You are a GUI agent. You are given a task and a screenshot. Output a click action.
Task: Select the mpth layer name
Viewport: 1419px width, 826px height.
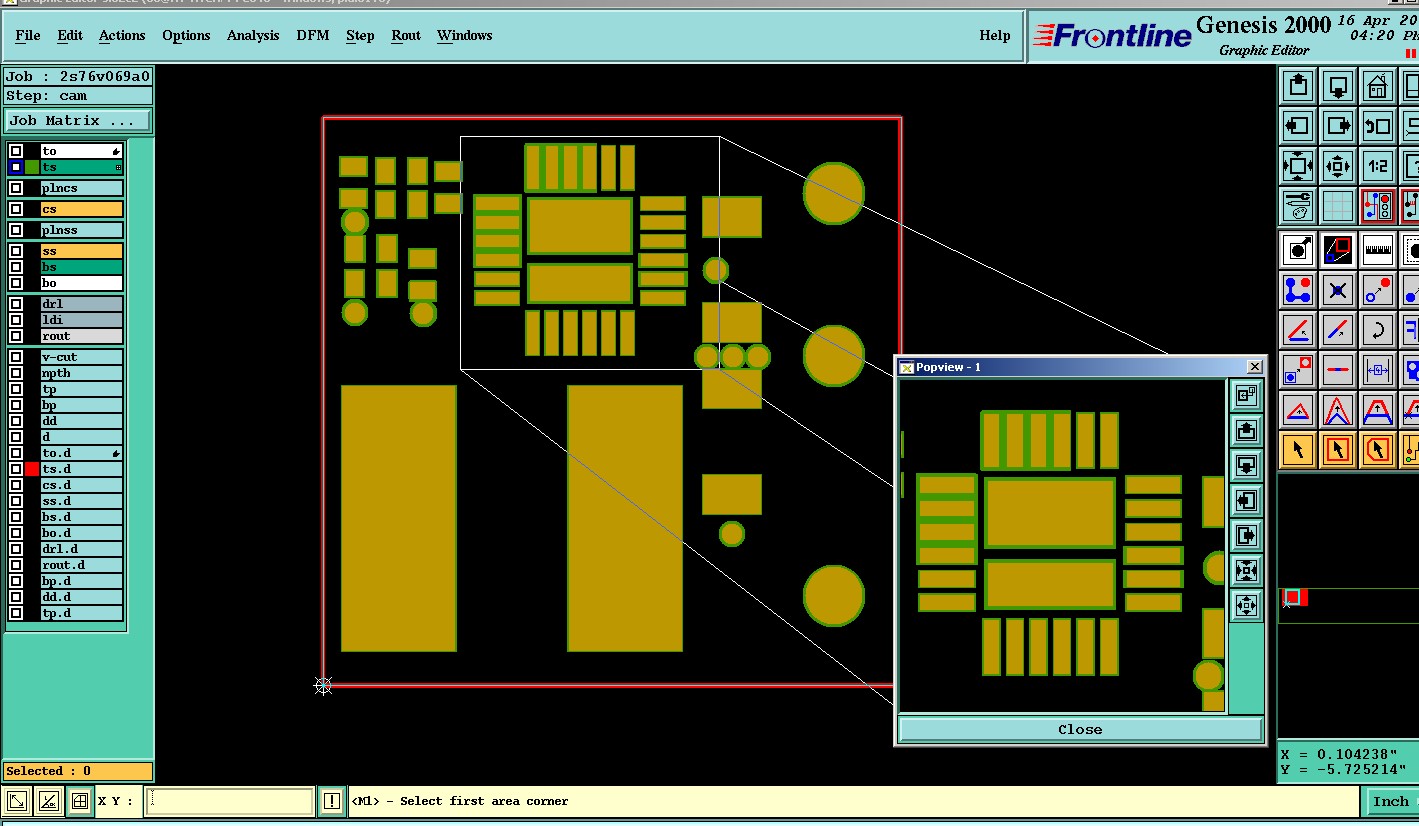(x=82, y=373)
